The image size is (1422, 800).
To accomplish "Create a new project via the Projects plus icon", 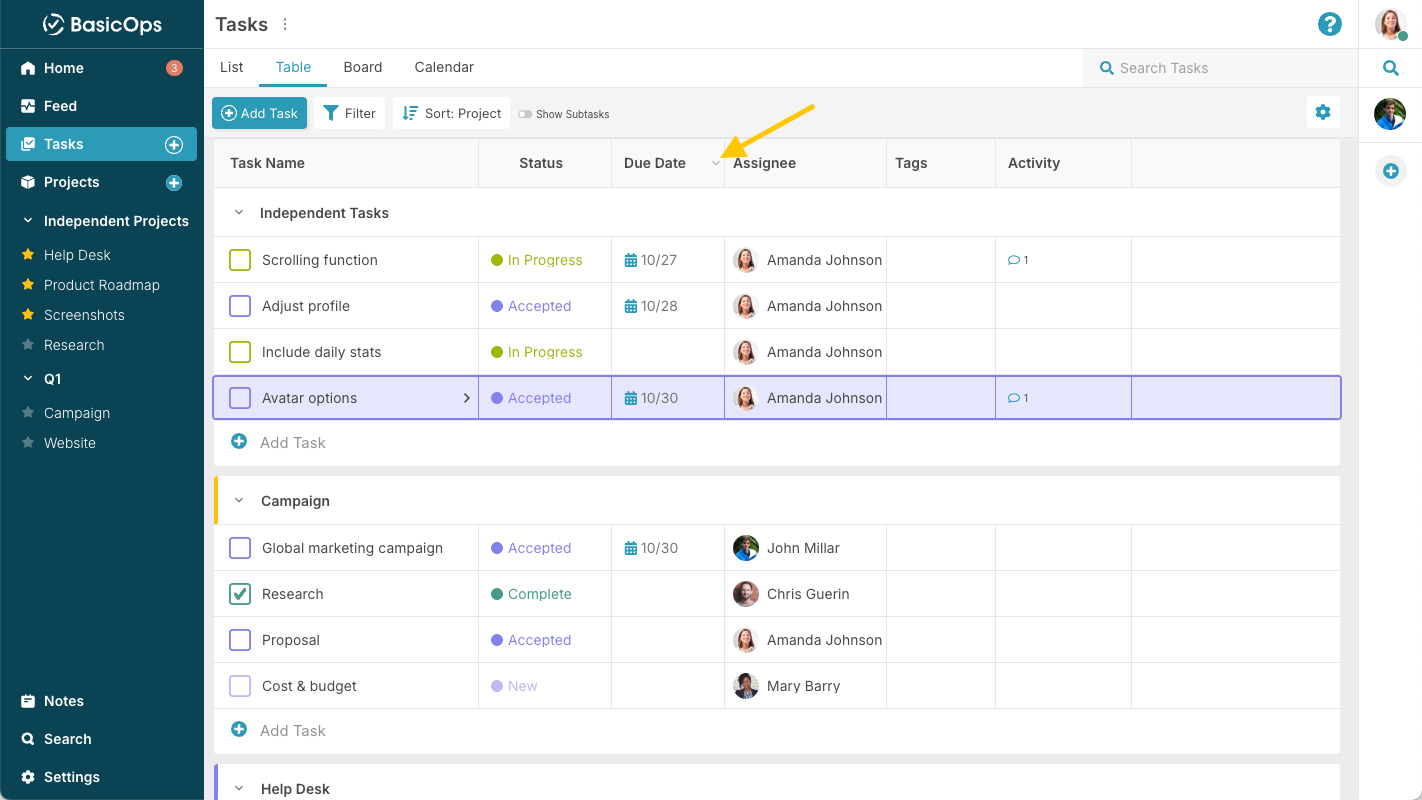I will [x=174, y=182].
